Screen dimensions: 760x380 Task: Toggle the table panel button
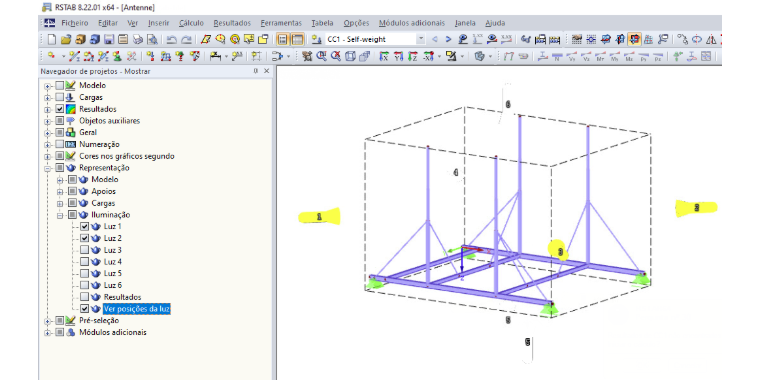pyautogui.click(x=297, y=39)
